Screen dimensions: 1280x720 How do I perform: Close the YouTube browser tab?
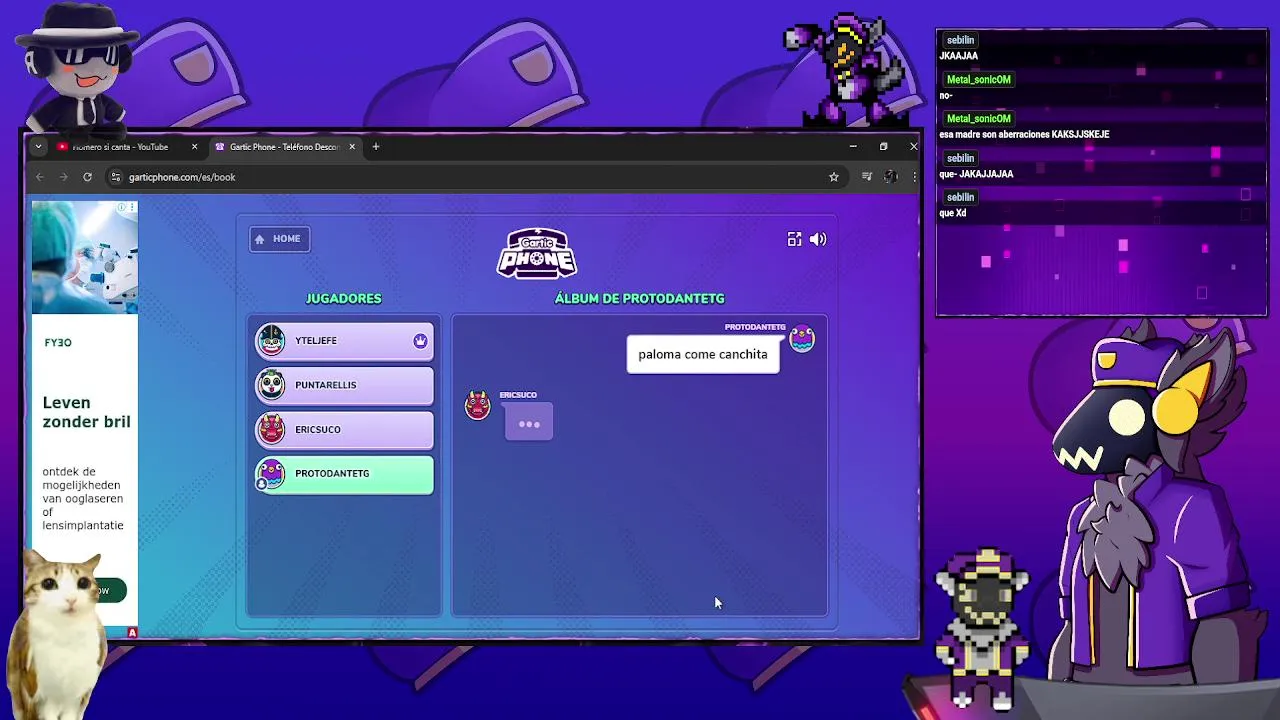[194, 147]
